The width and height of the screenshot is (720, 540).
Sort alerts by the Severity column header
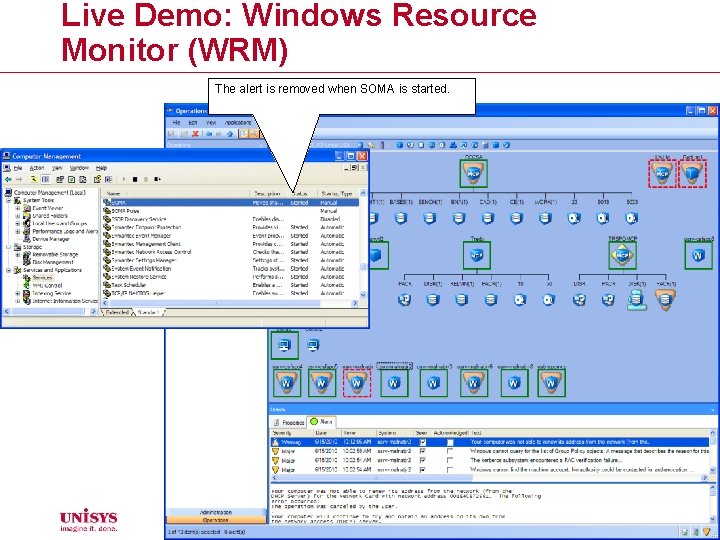tap(292, 433)
